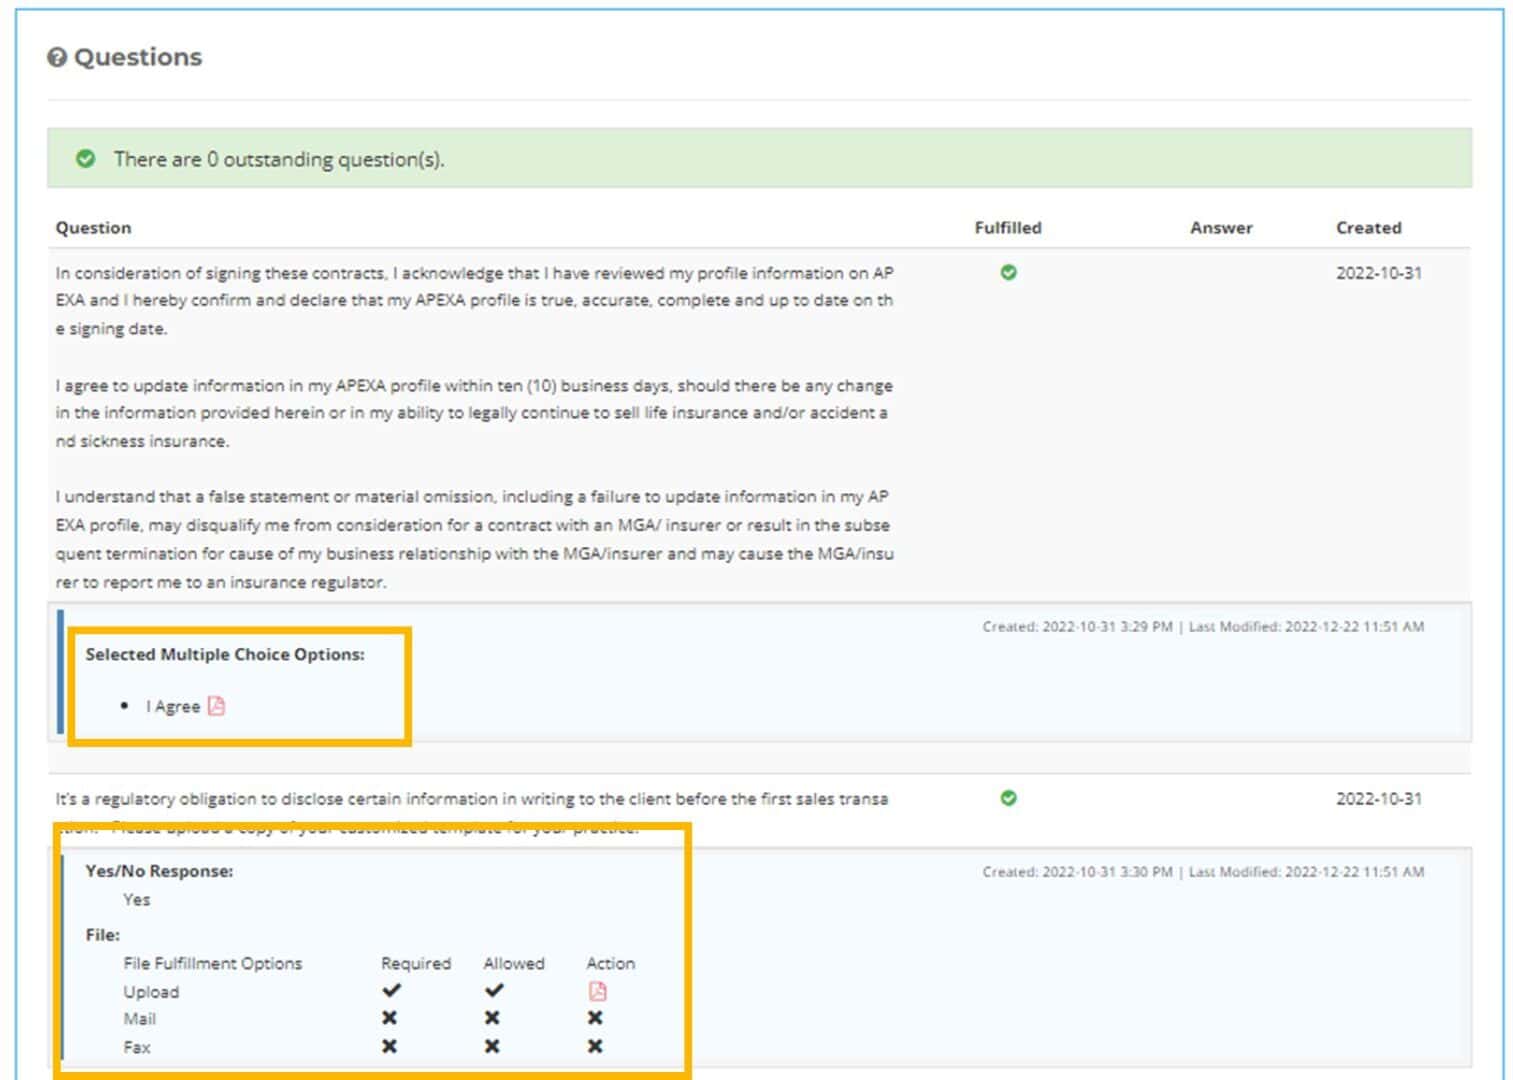
Task: Click the Fulfilled green check for the APEXA declaration question
Action: point(1008,273)
